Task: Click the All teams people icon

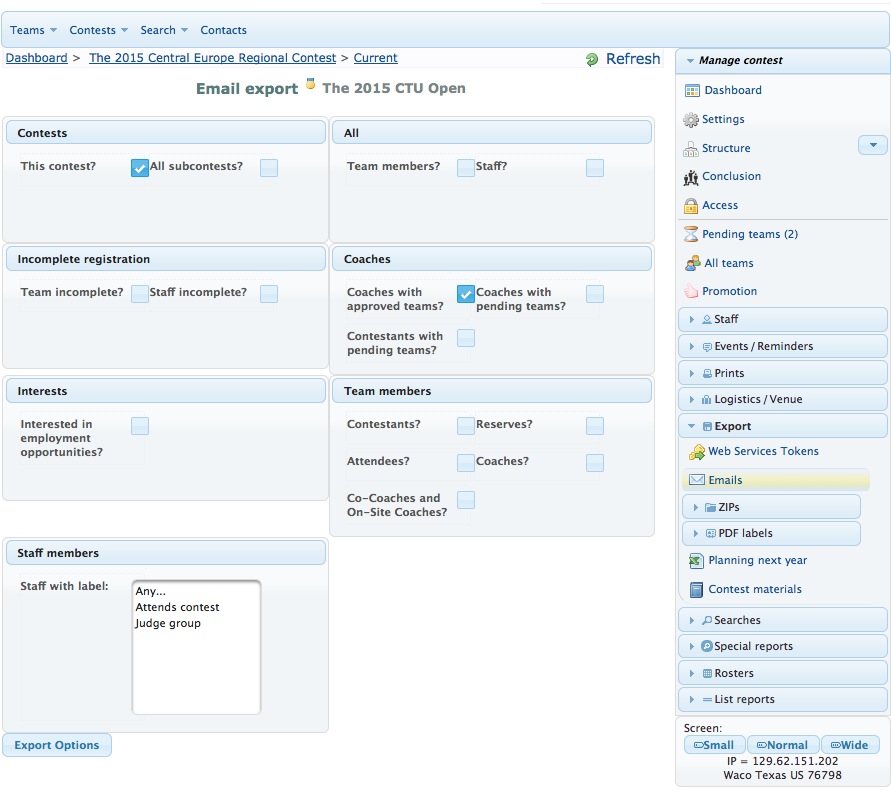Action: (x=692, y=263)
